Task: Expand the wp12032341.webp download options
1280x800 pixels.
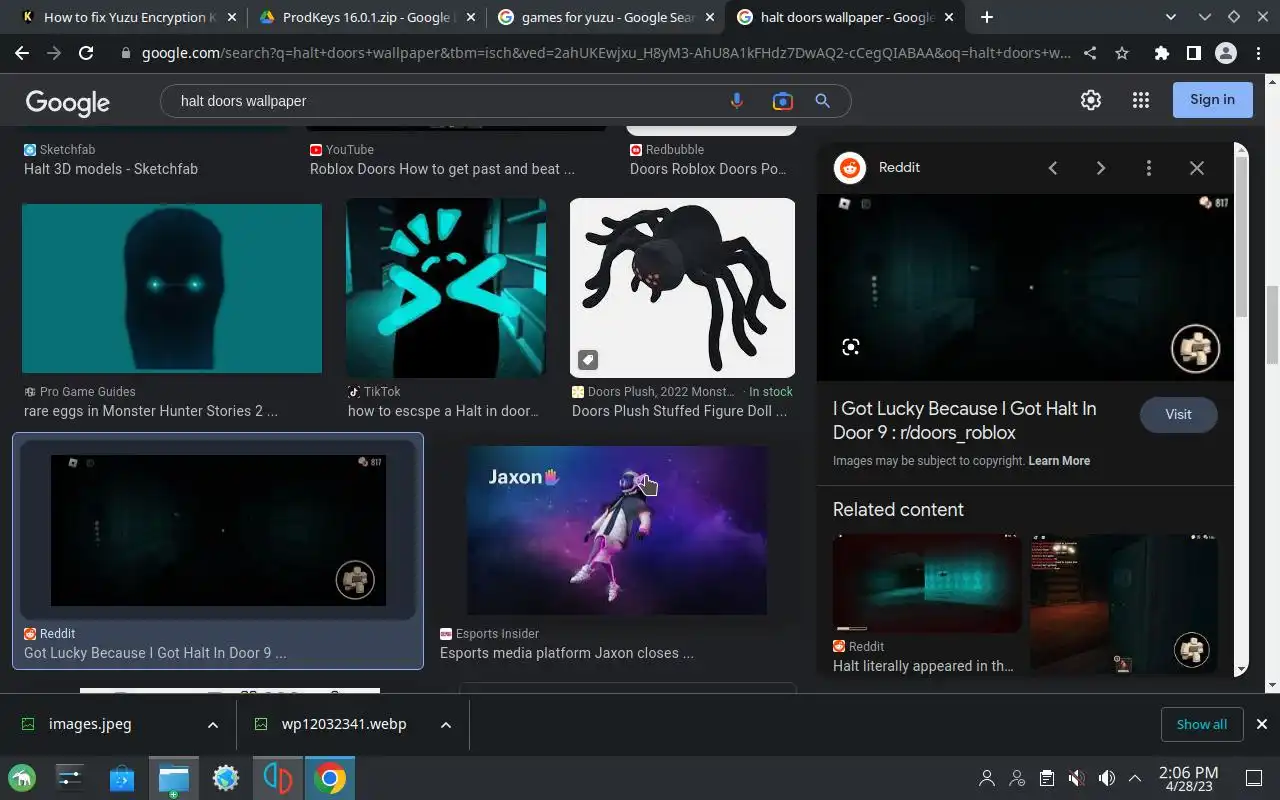Action: click(x=446, y=725)
